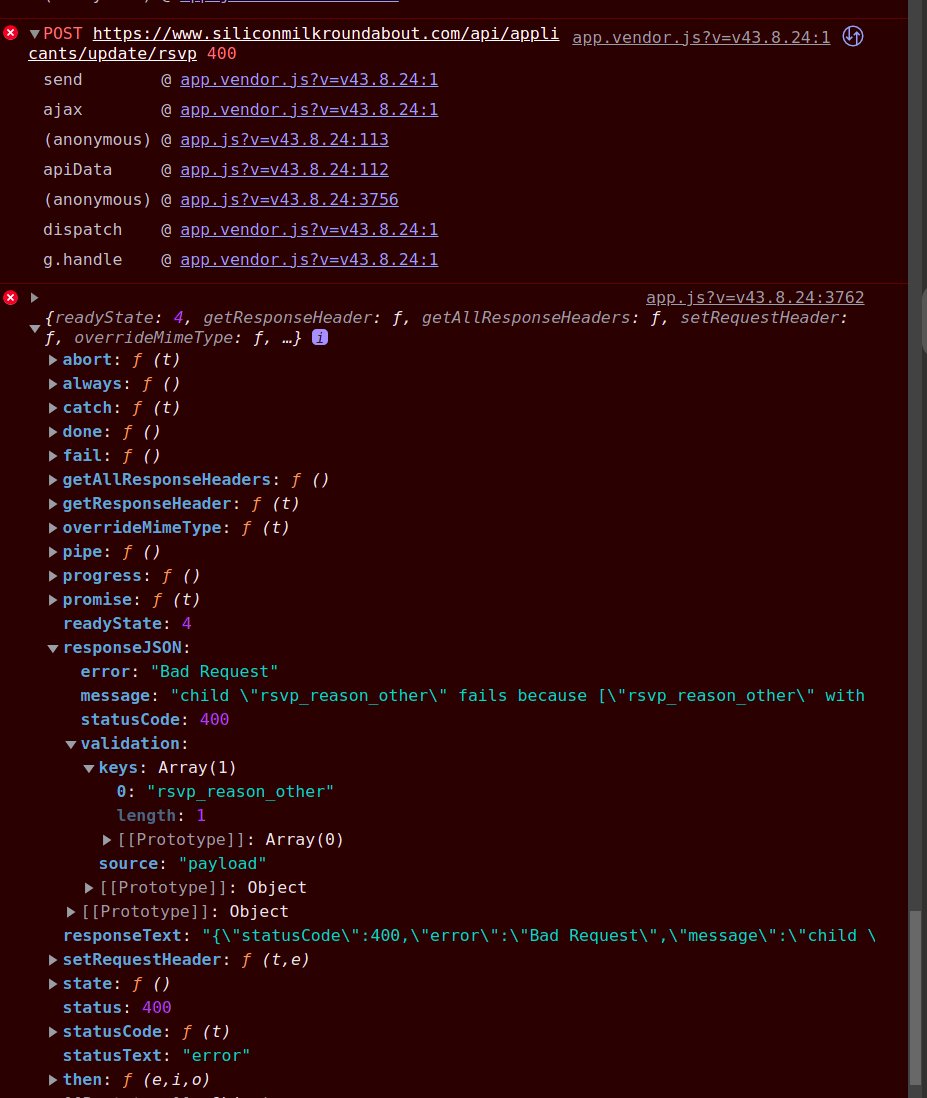
Task: Open the app.vendor.js link for g.handle
Action: pos(309,260)
